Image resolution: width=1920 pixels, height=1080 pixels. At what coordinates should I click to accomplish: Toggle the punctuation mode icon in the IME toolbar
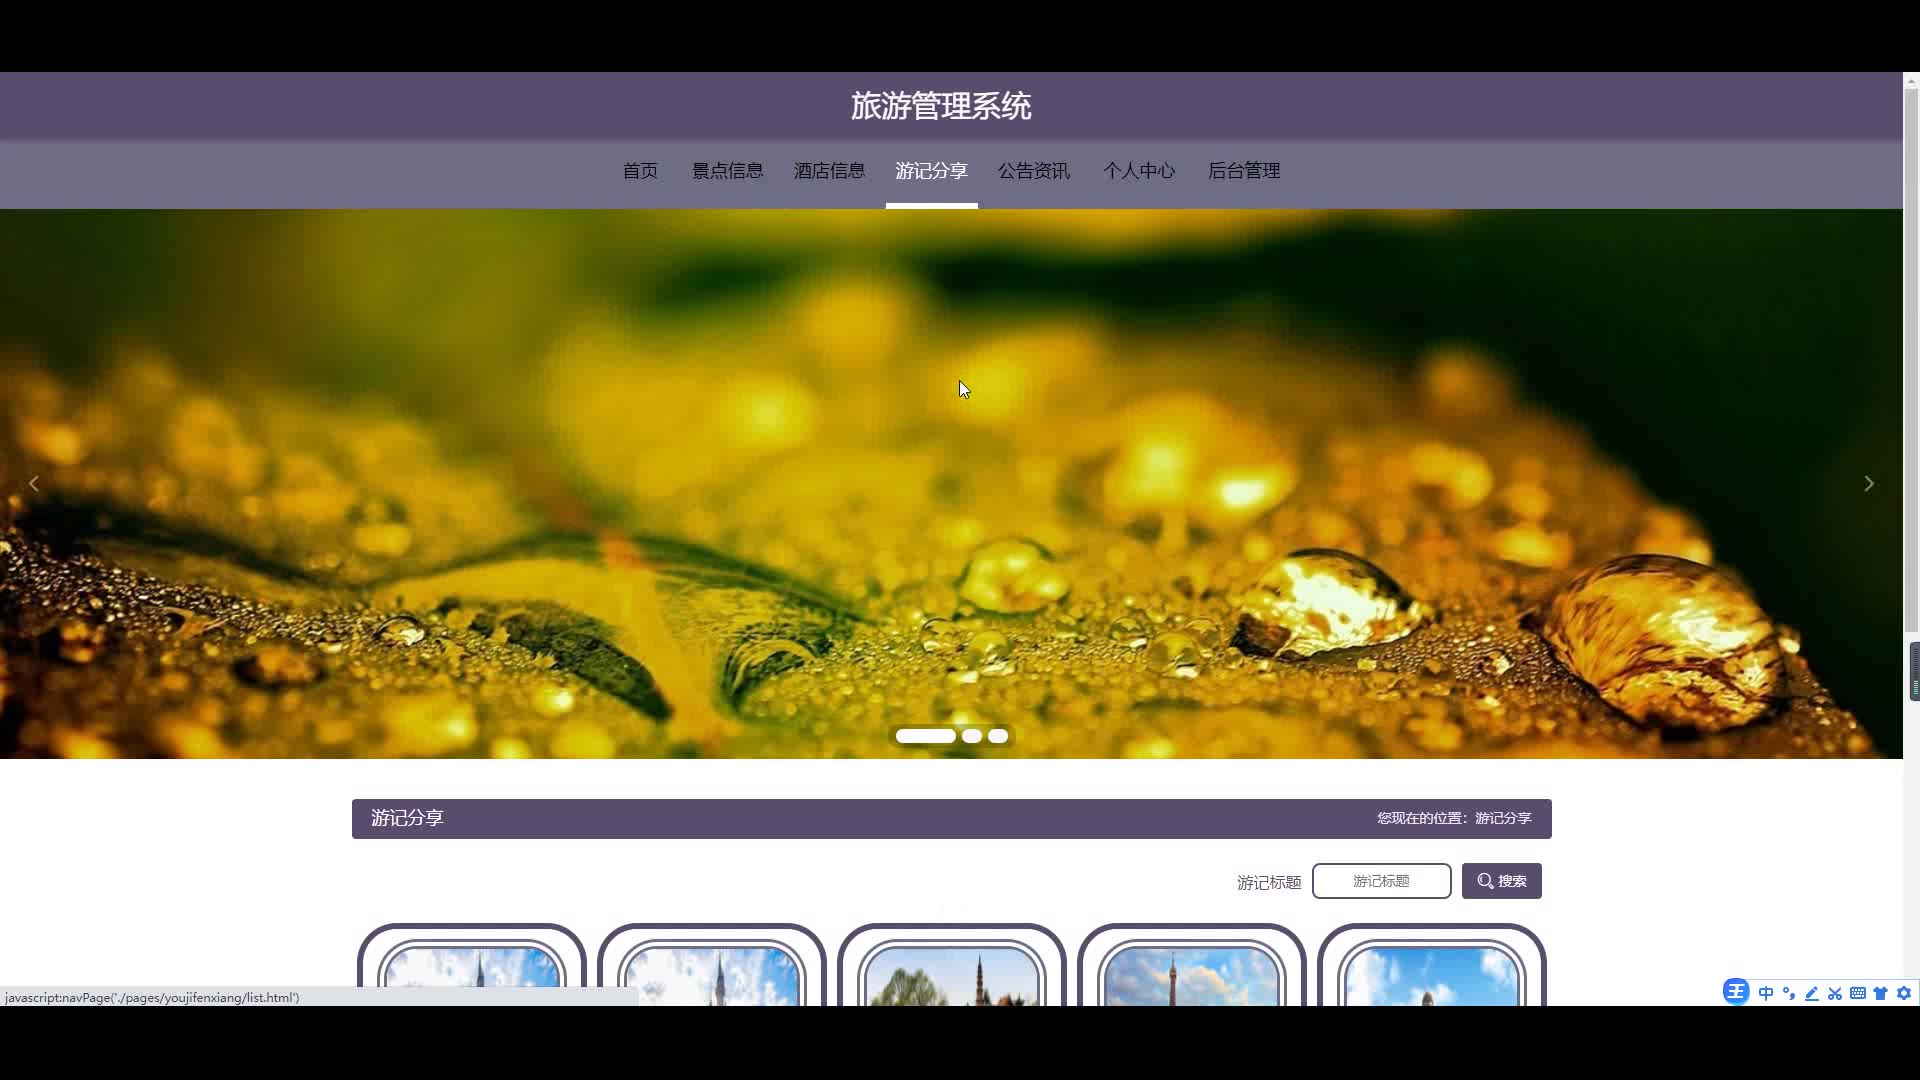pos(1789,993)
